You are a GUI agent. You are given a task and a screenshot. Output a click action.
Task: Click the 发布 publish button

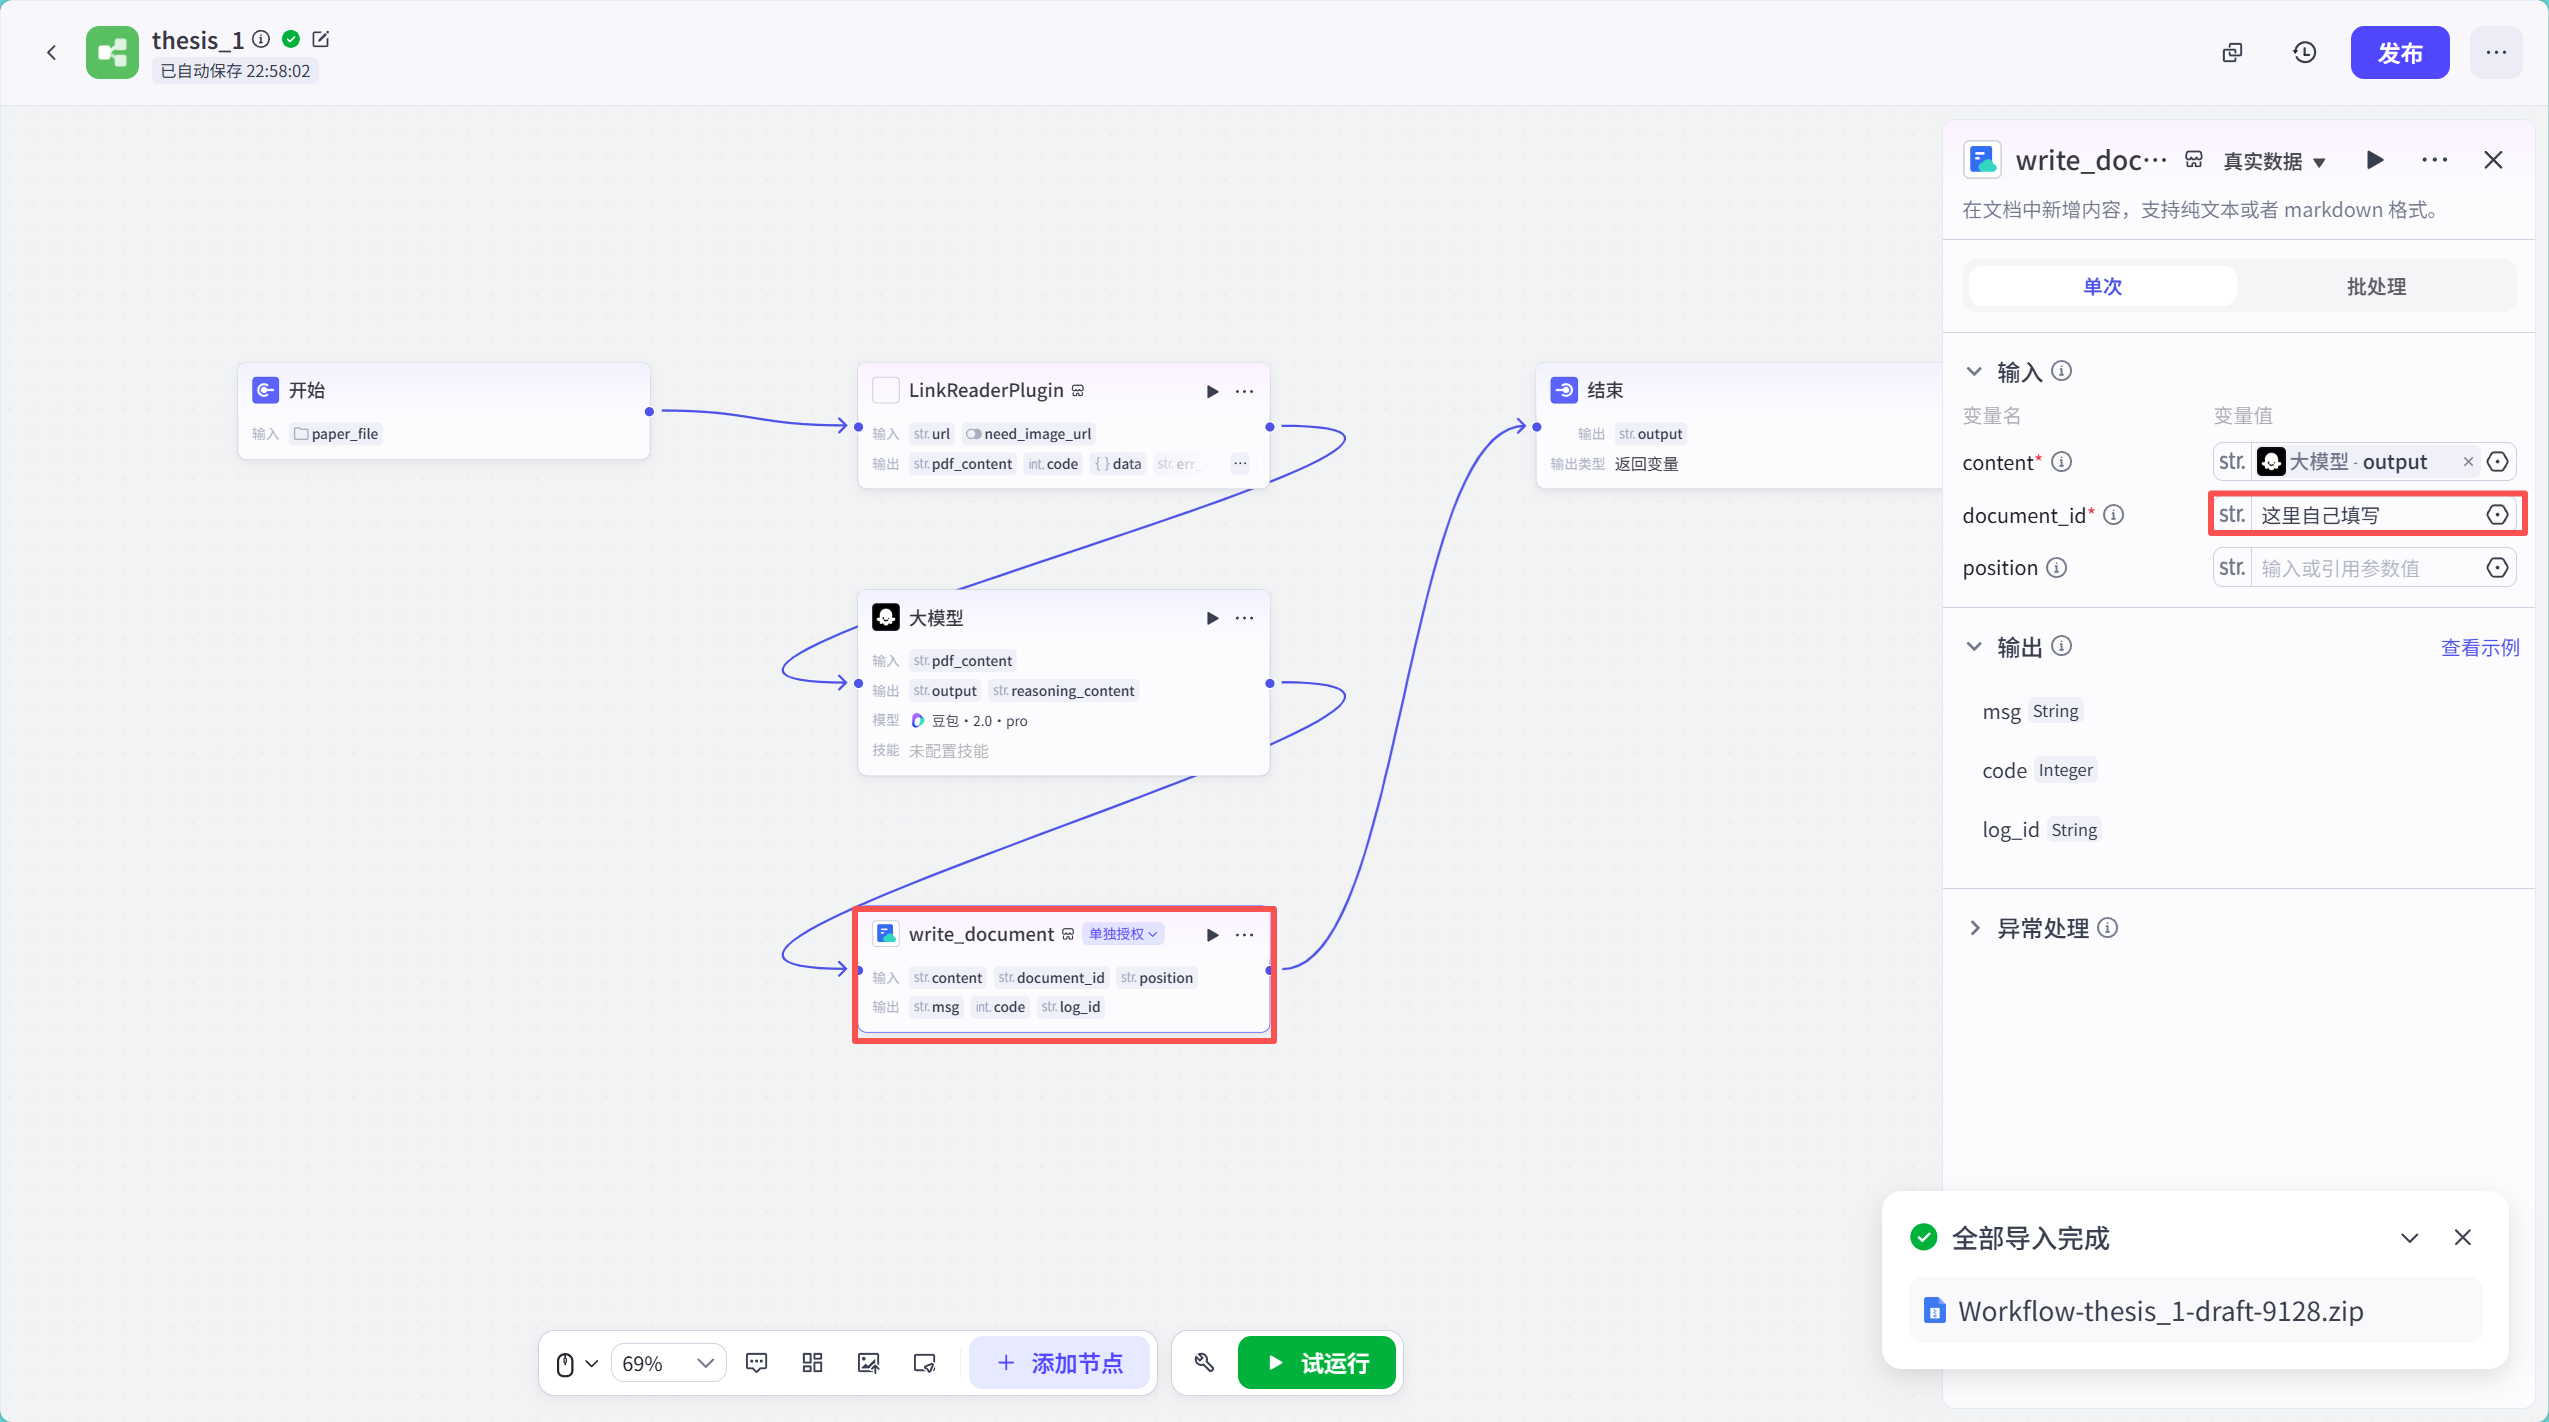pyautogui.click(x=2399, y=52)
